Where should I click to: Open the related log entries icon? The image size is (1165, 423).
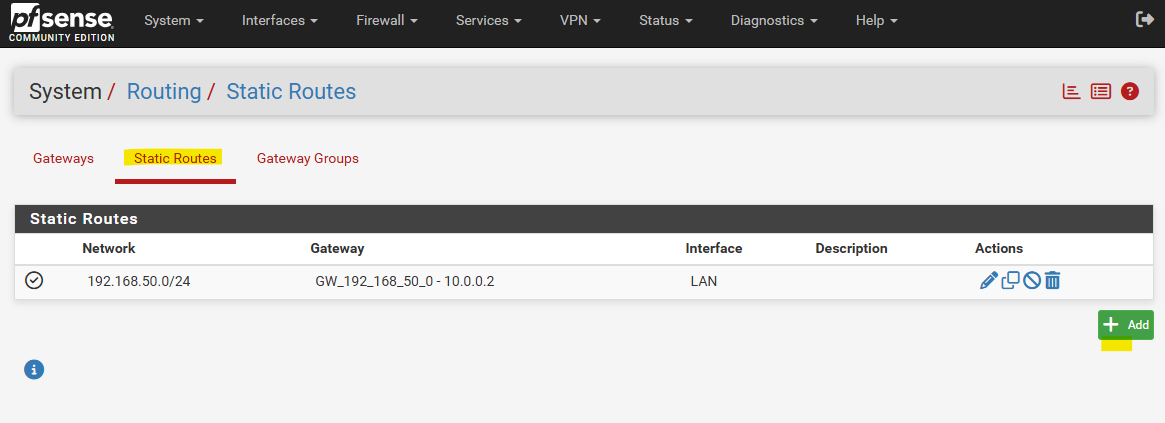coord(1100,91)
